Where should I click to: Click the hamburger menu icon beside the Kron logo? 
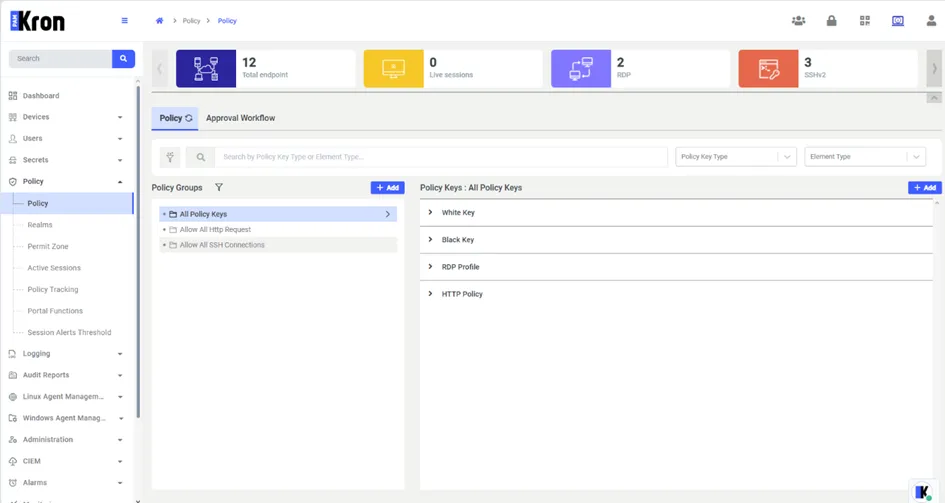pos(125,20)
